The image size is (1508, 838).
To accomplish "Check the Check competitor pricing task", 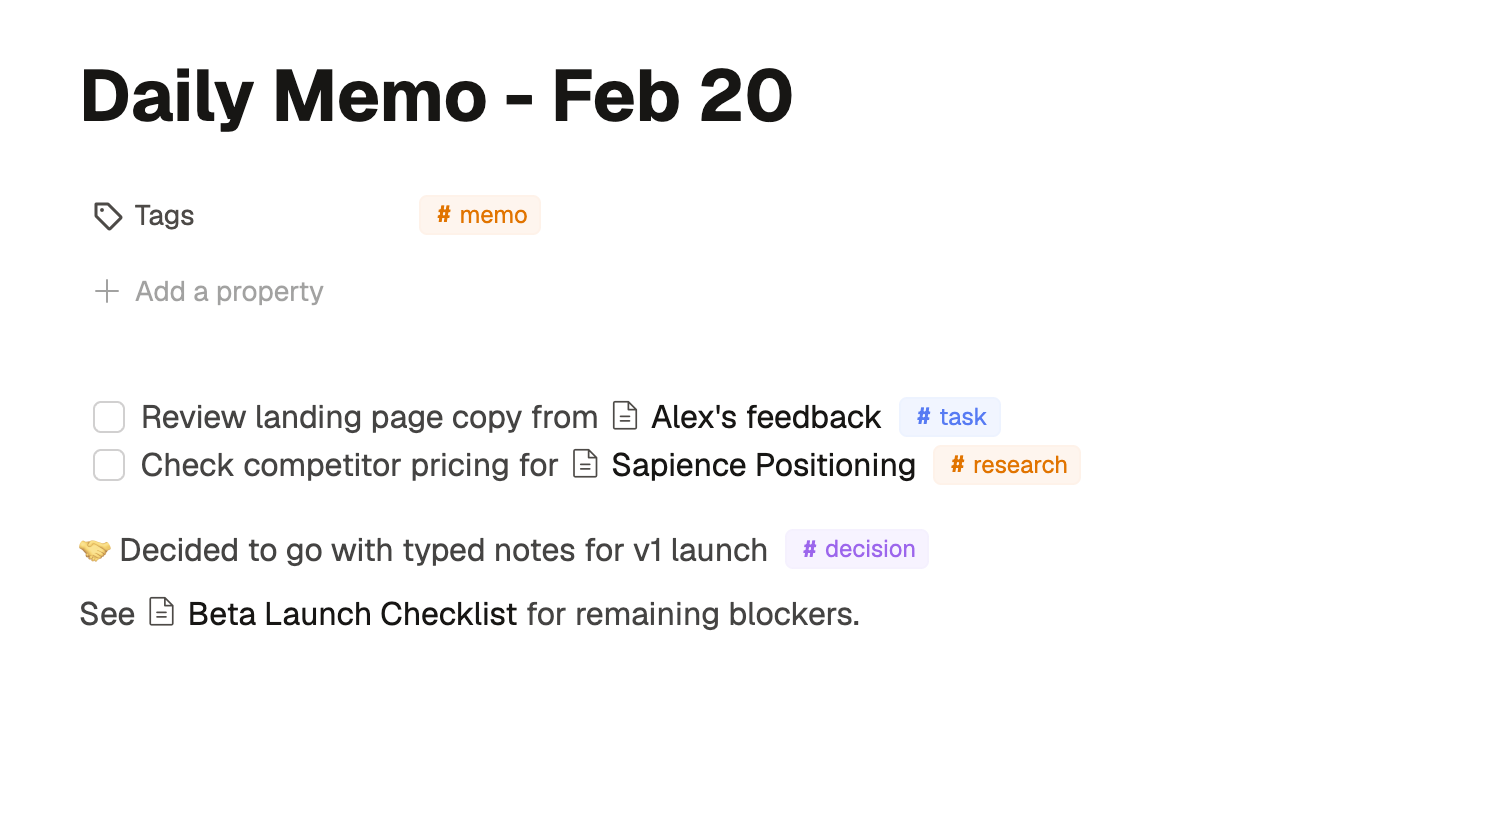I will click(x=109, y=465).
